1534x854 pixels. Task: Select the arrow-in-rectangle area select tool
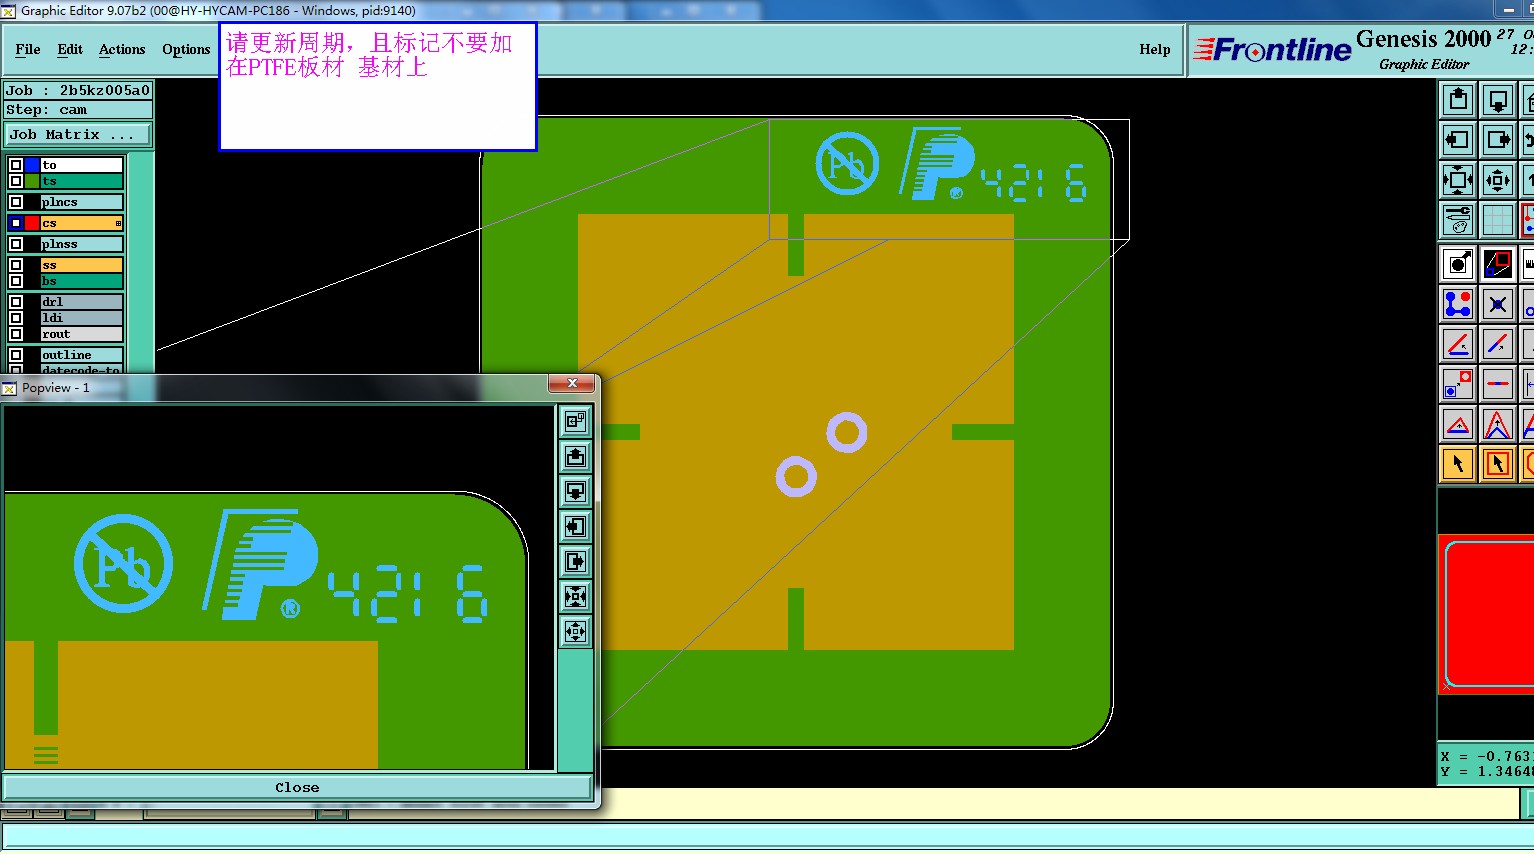coord(1497,464)
